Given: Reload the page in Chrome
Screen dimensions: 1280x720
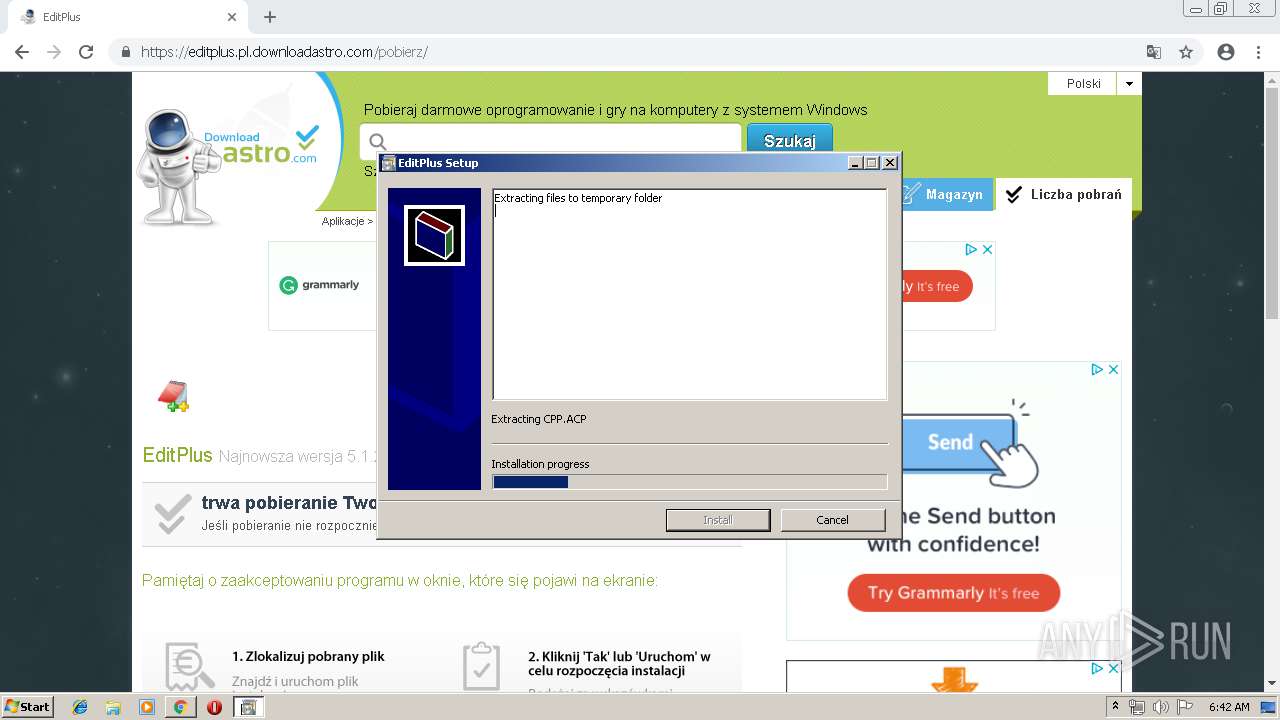Looking at the screenshot, I should coord(86,52).
